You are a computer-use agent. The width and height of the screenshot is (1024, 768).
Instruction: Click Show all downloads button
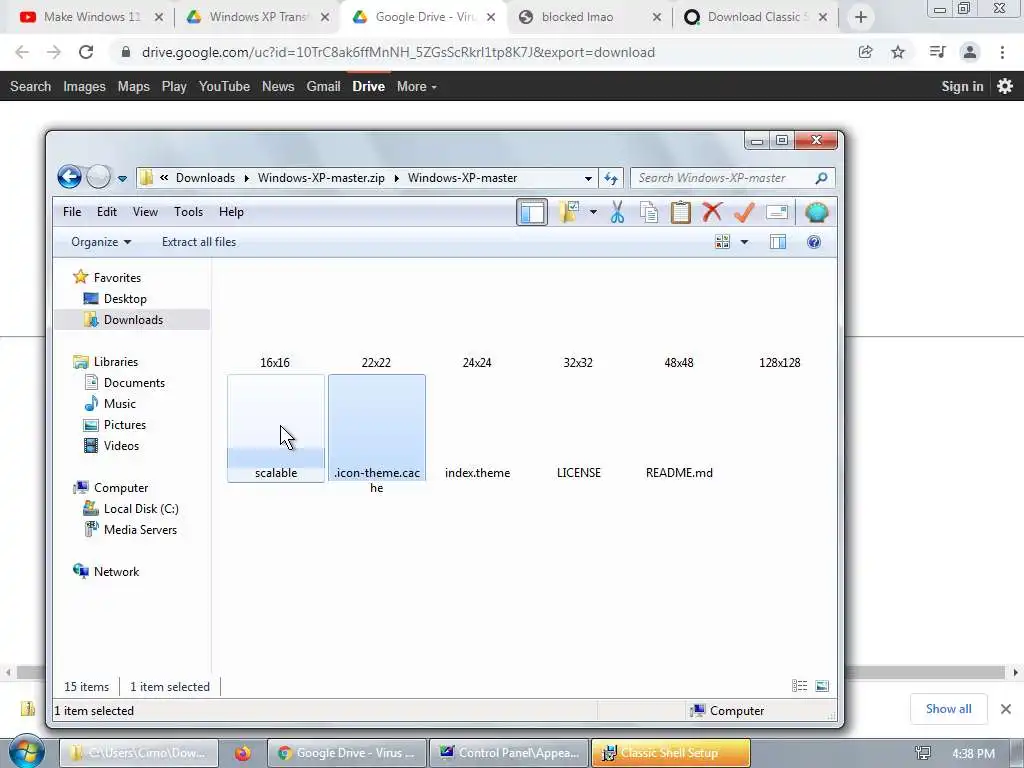pyautogui.click(x=948, y=709)
